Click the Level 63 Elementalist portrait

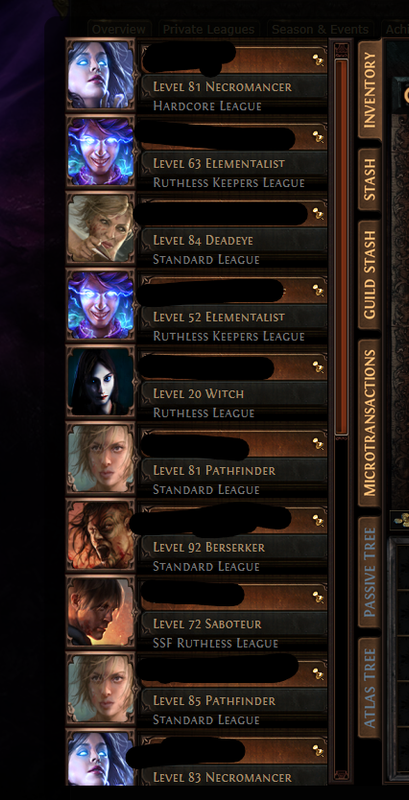click(100, 152)
